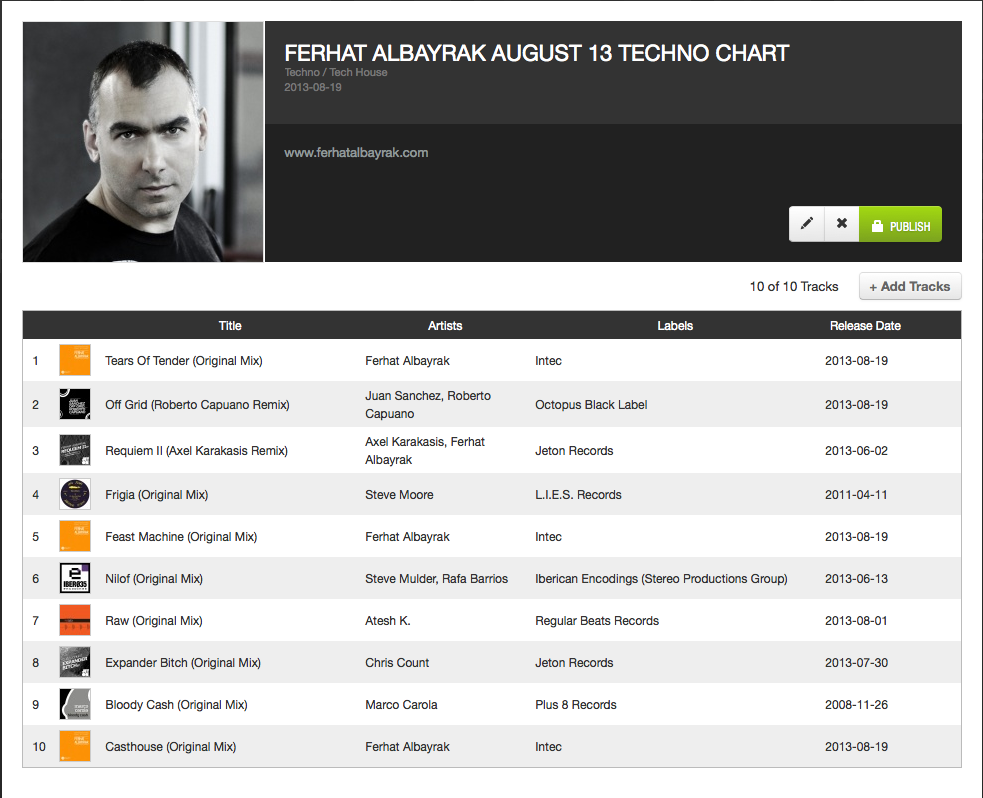Select the Release Date column header
The height and width of the screenshot is (798, 983).
865,325
